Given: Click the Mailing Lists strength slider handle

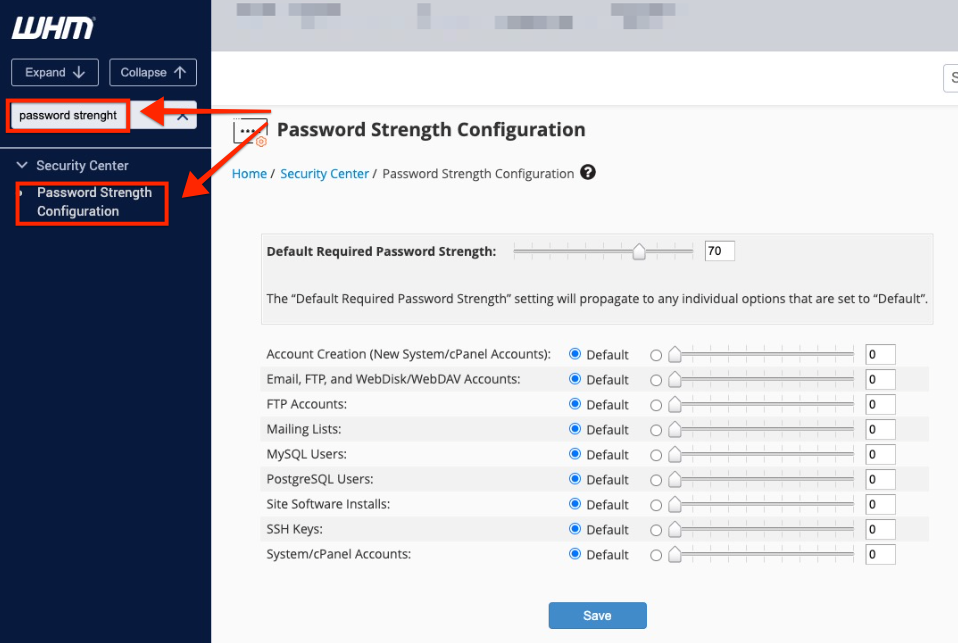Looking at the screenshot, I should point(675,430).
